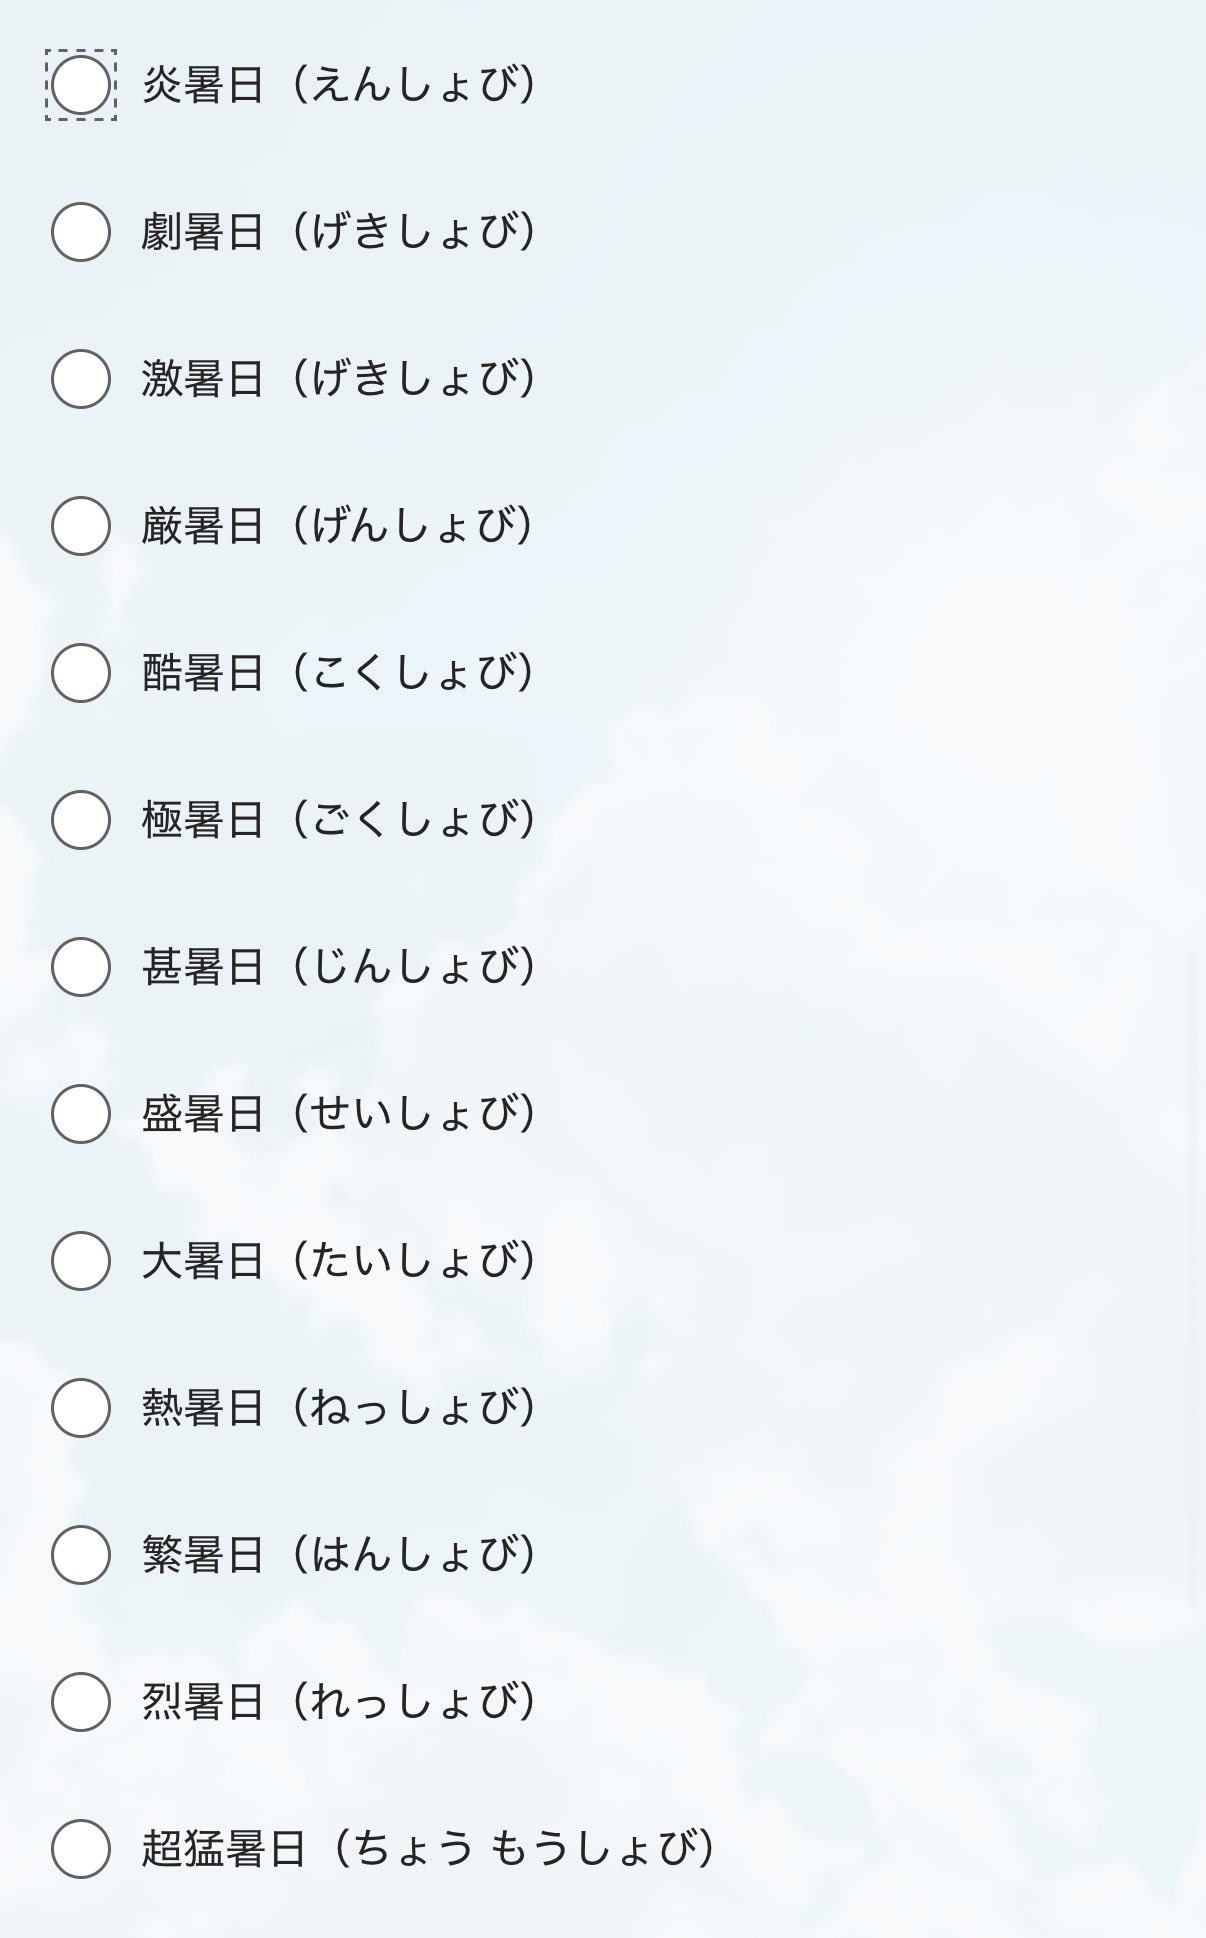This screenshot has width=1206, height=1938.
Task: Click the 酷暑日（こくしょび）label text
Action: click(340, 673)
